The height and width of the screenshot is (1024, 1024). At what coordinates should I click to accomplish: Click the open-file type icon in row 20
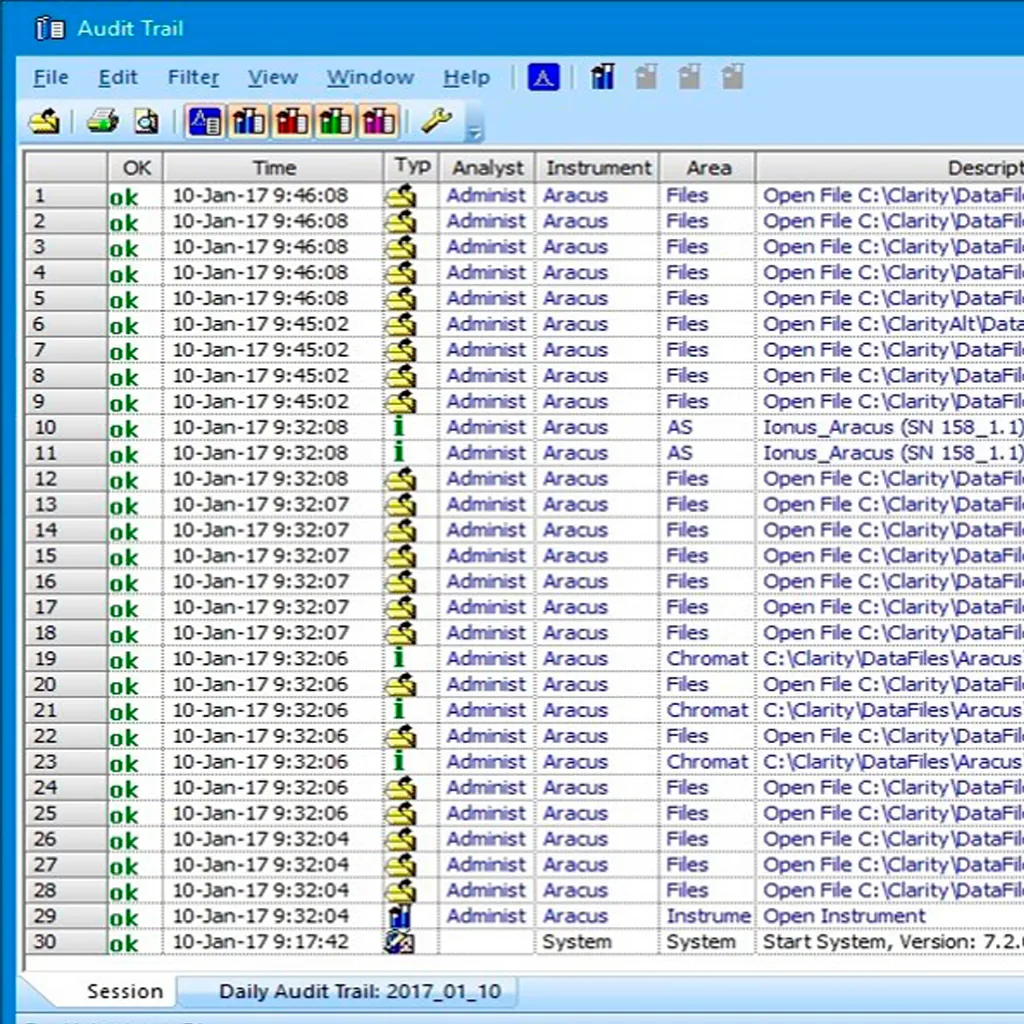400,684
